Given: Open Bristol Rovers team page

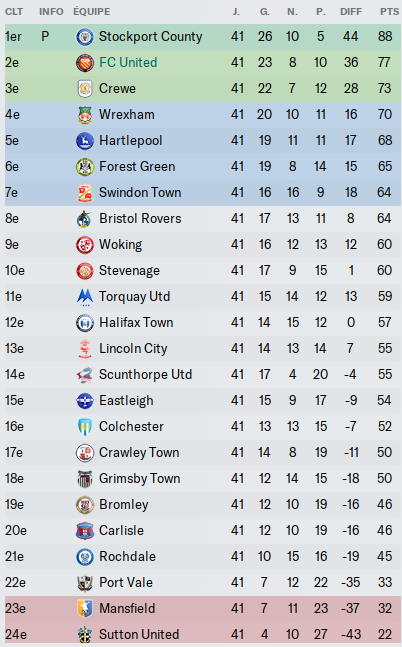Looking at the screenshot, I should (140, 219).
